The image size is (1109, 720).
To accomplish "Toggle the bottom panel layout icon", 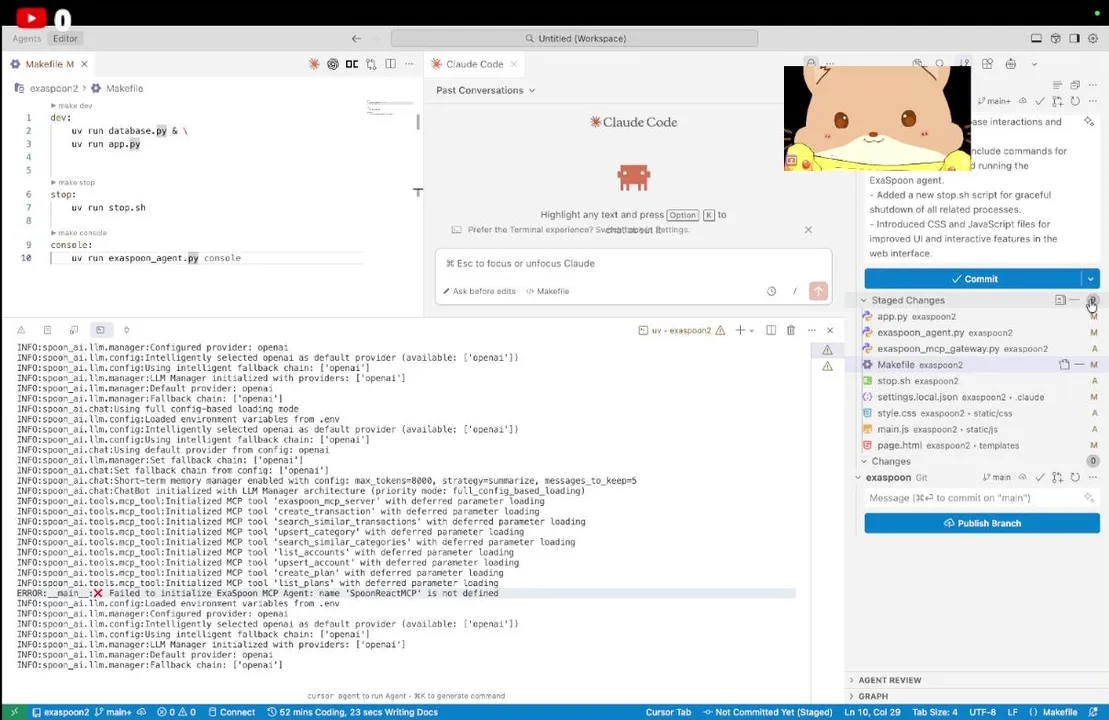I will coord(1036,38).
